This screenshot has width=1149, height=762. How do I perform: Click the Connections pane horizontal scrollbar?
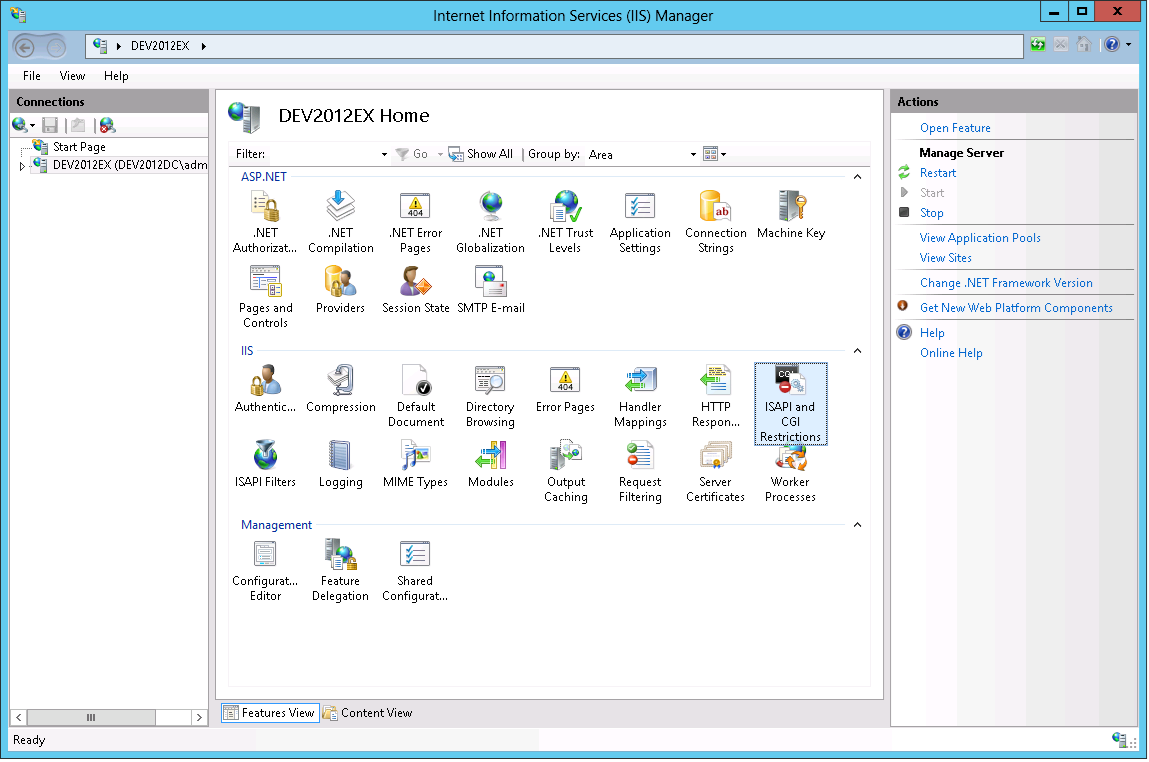tap(90, 717)
